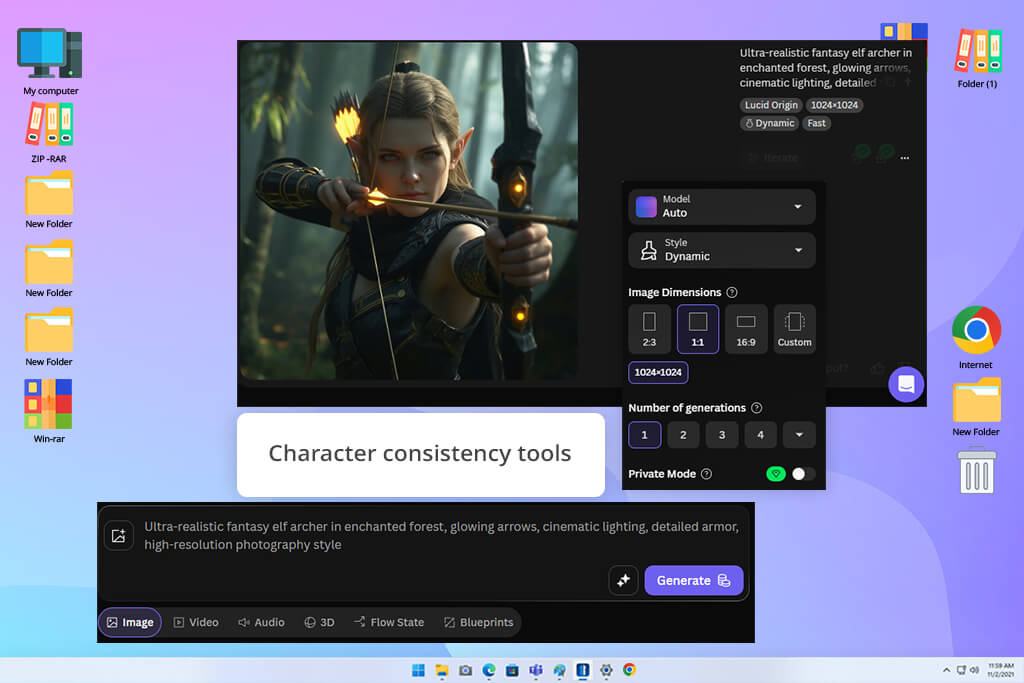
Task: Click the Fast tag
Action: click(x=816, y=123)
